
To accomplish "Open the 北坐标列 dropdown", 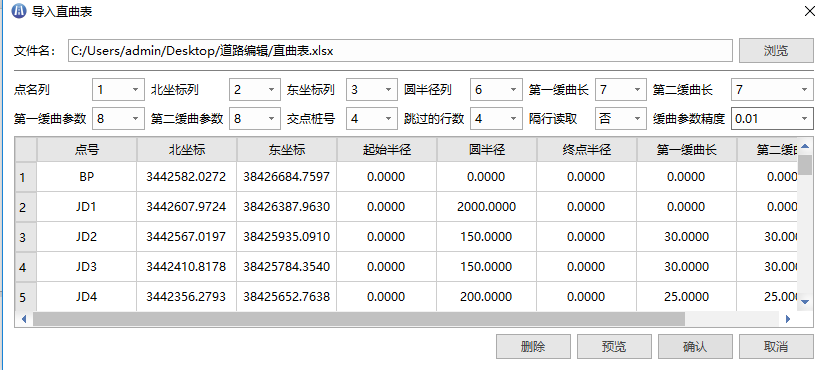I will 255,90.
